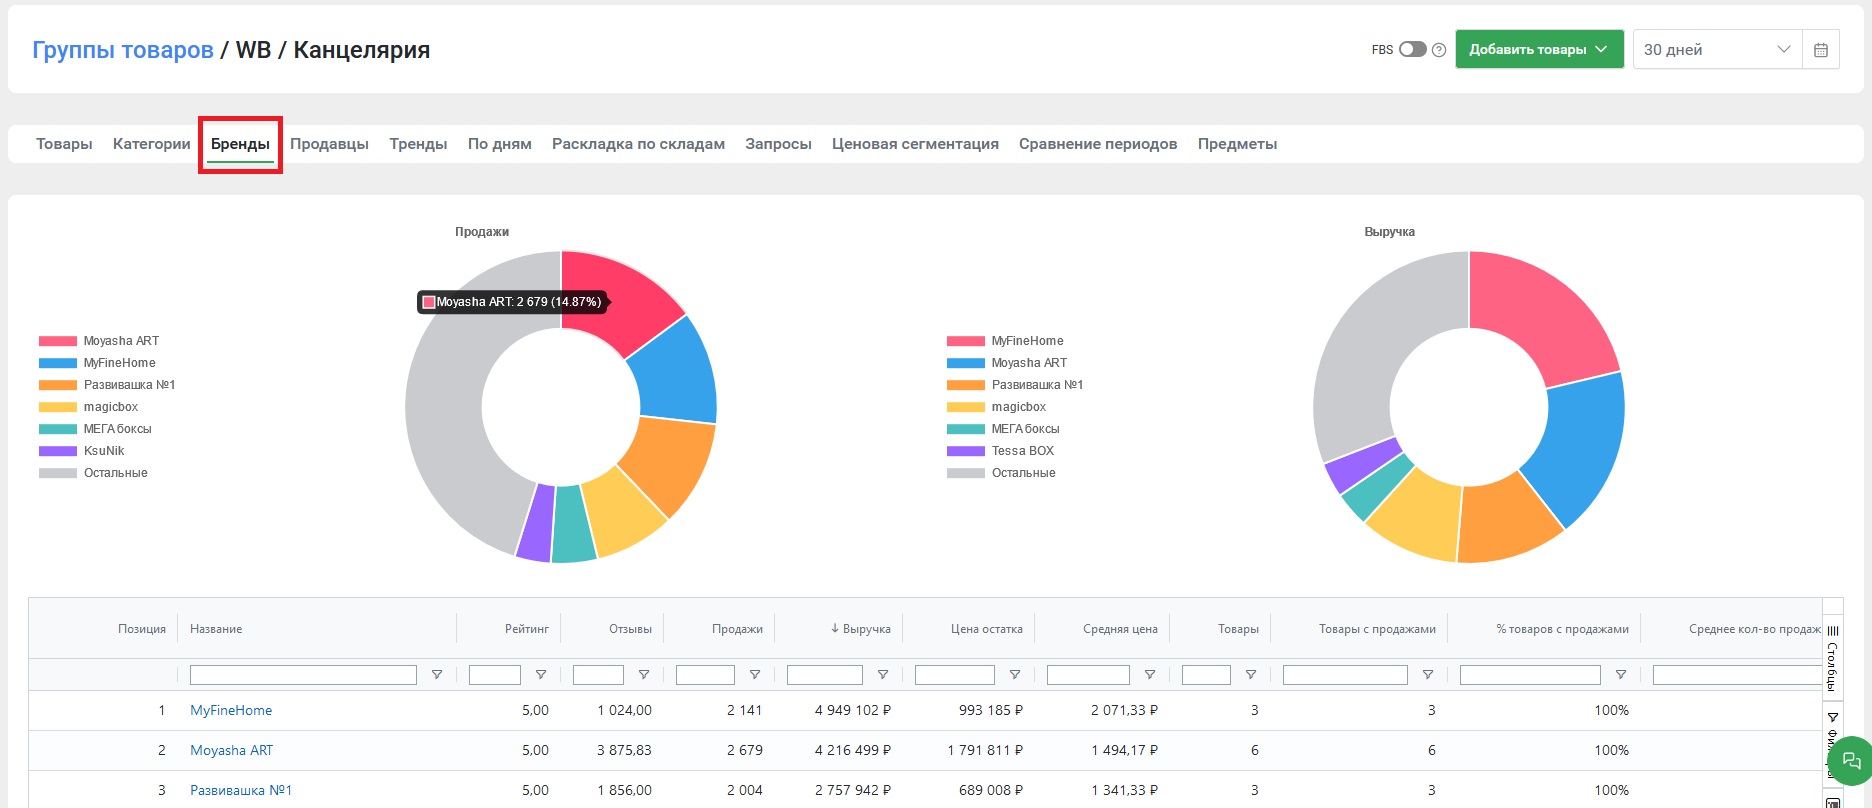Open the Столбцы columns side panel

coord(1832,658)
